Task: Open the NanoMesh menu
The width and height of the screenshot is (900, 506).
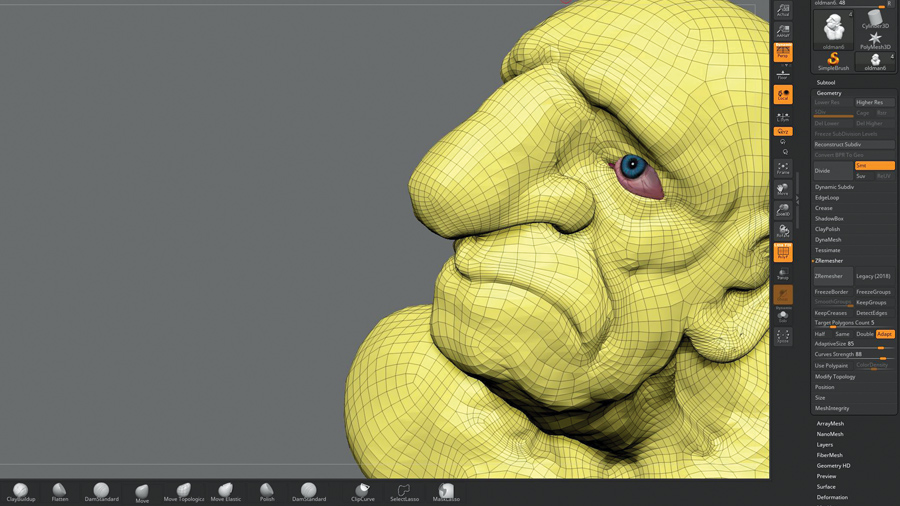Action: (830, 434)
